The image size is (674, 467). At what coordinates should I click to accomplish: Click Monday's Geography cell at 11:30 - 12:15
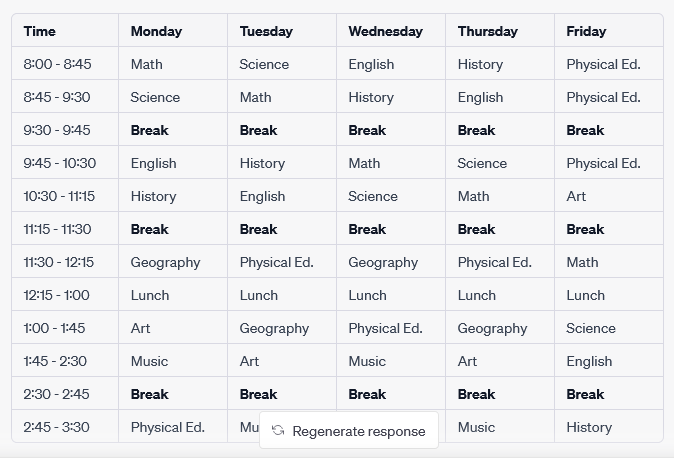click(165, 262)
